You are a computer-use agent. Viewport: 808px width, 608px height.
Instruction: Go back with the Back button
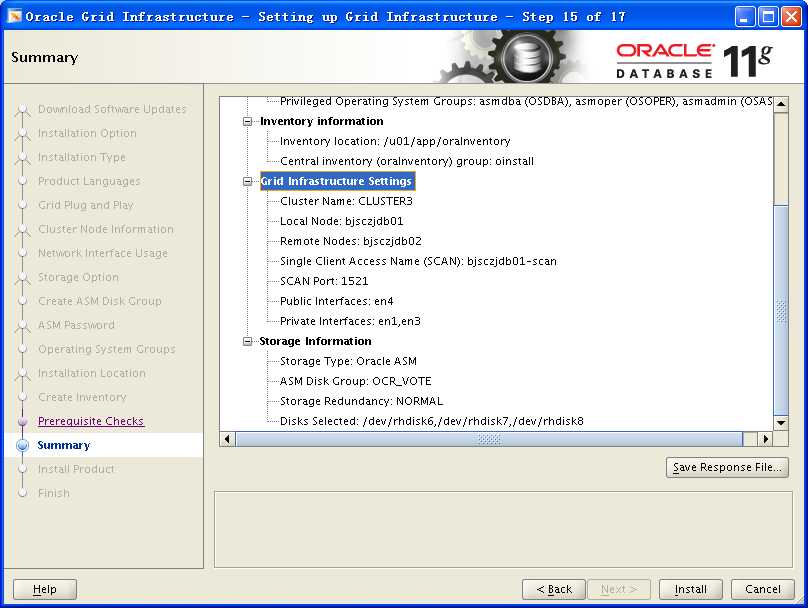pyautogui.click(x=554, y=589)
